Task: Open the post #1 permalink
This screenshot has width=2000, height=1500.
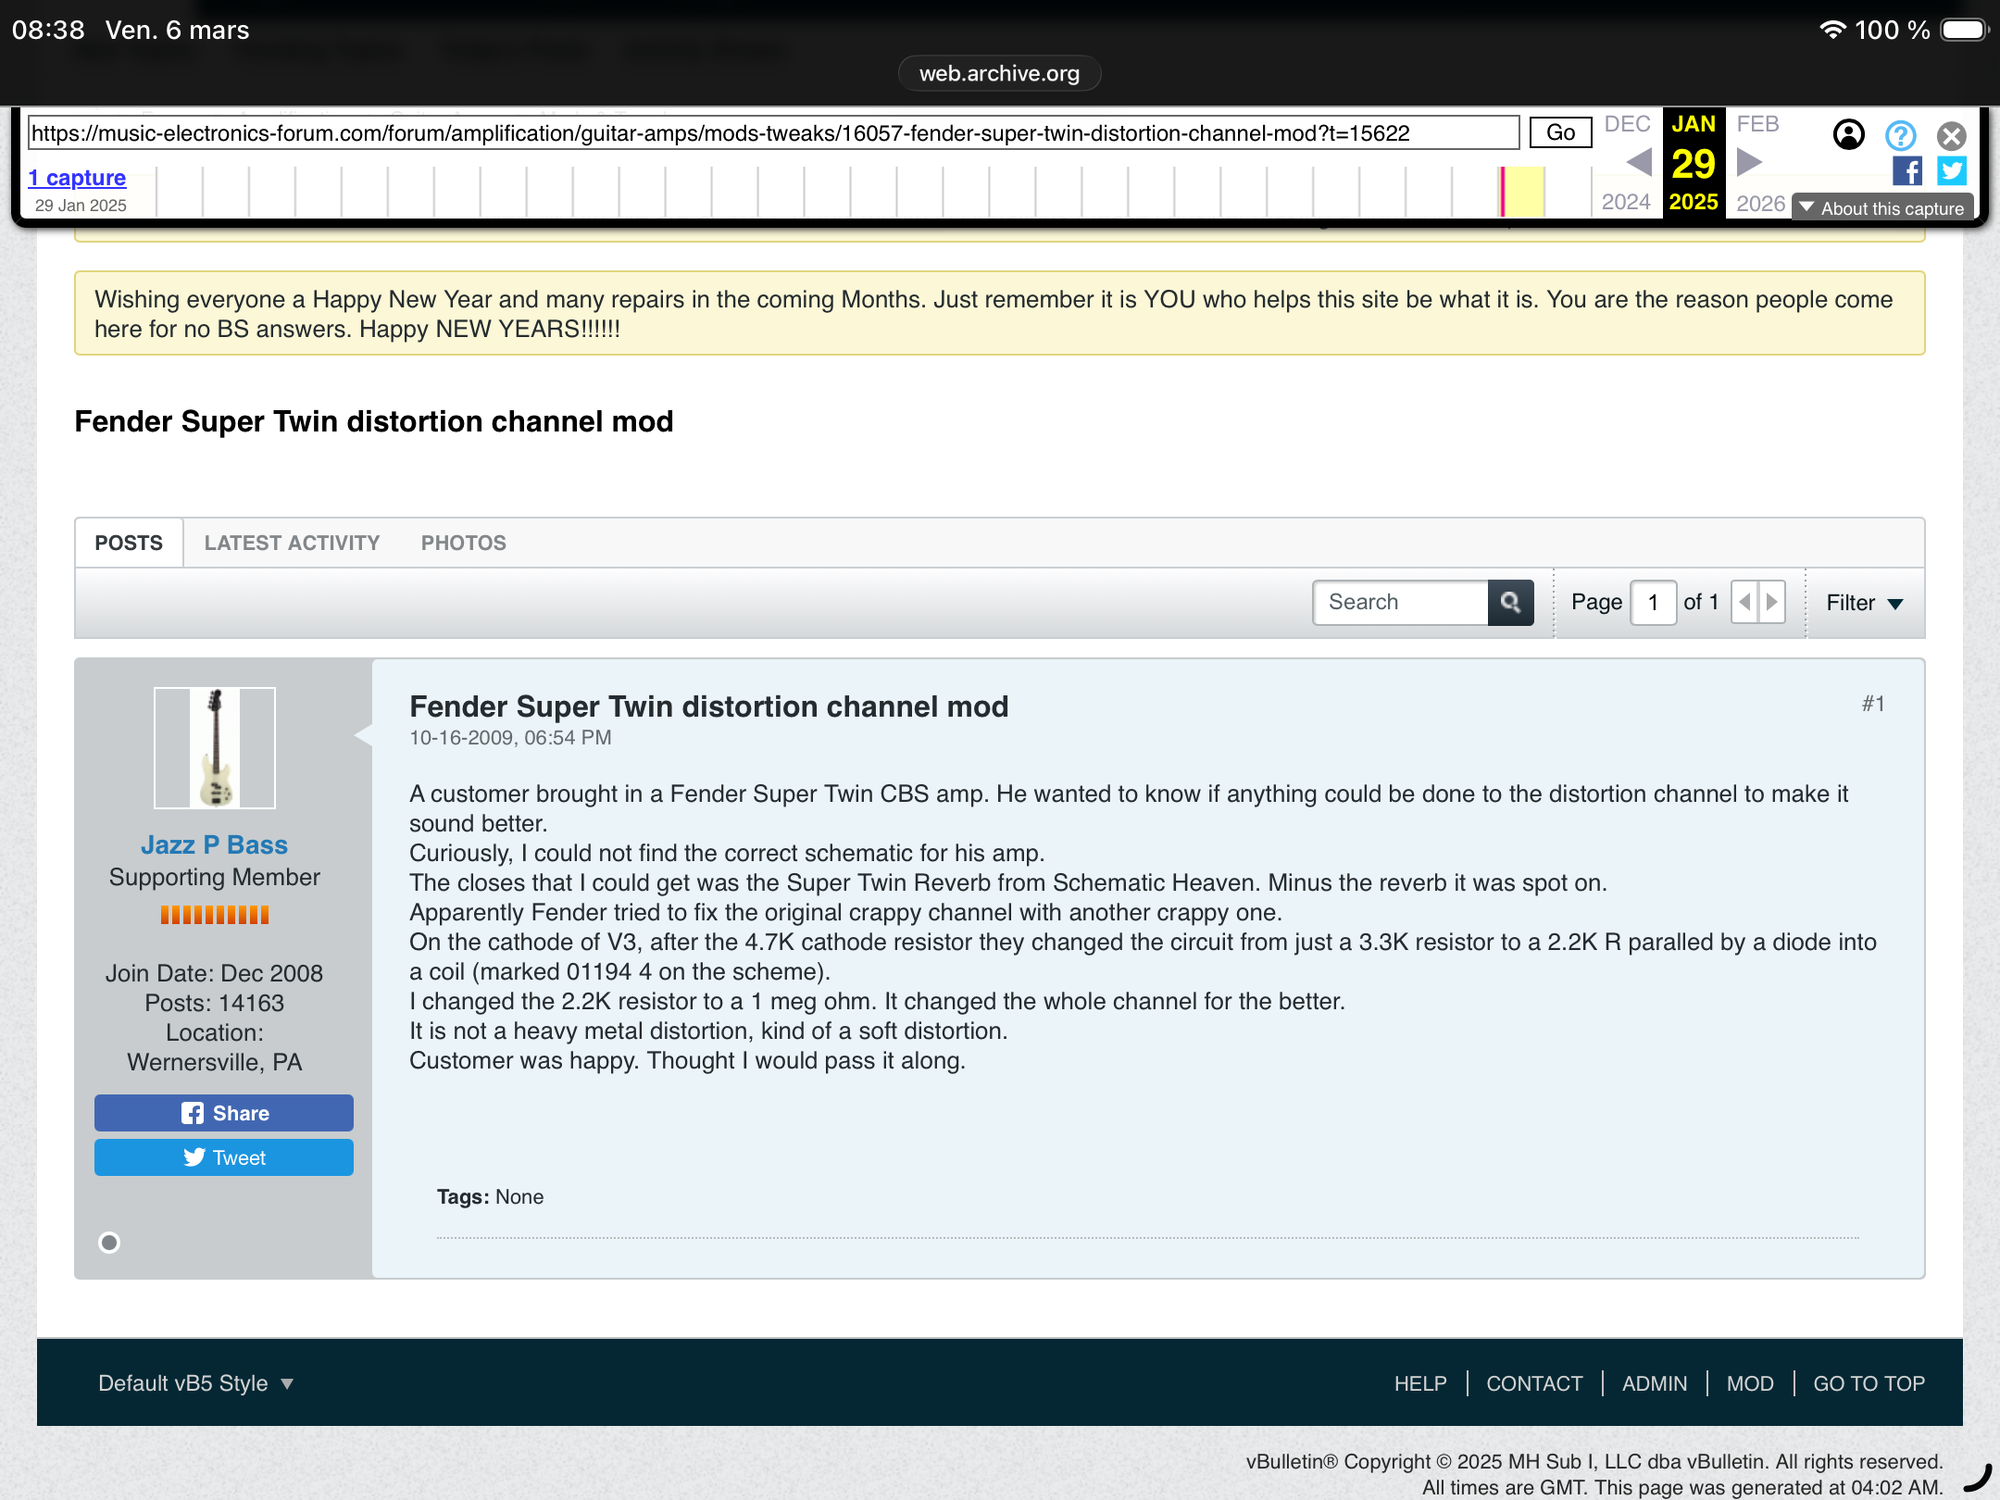Action: click(x=1873, y=704)
